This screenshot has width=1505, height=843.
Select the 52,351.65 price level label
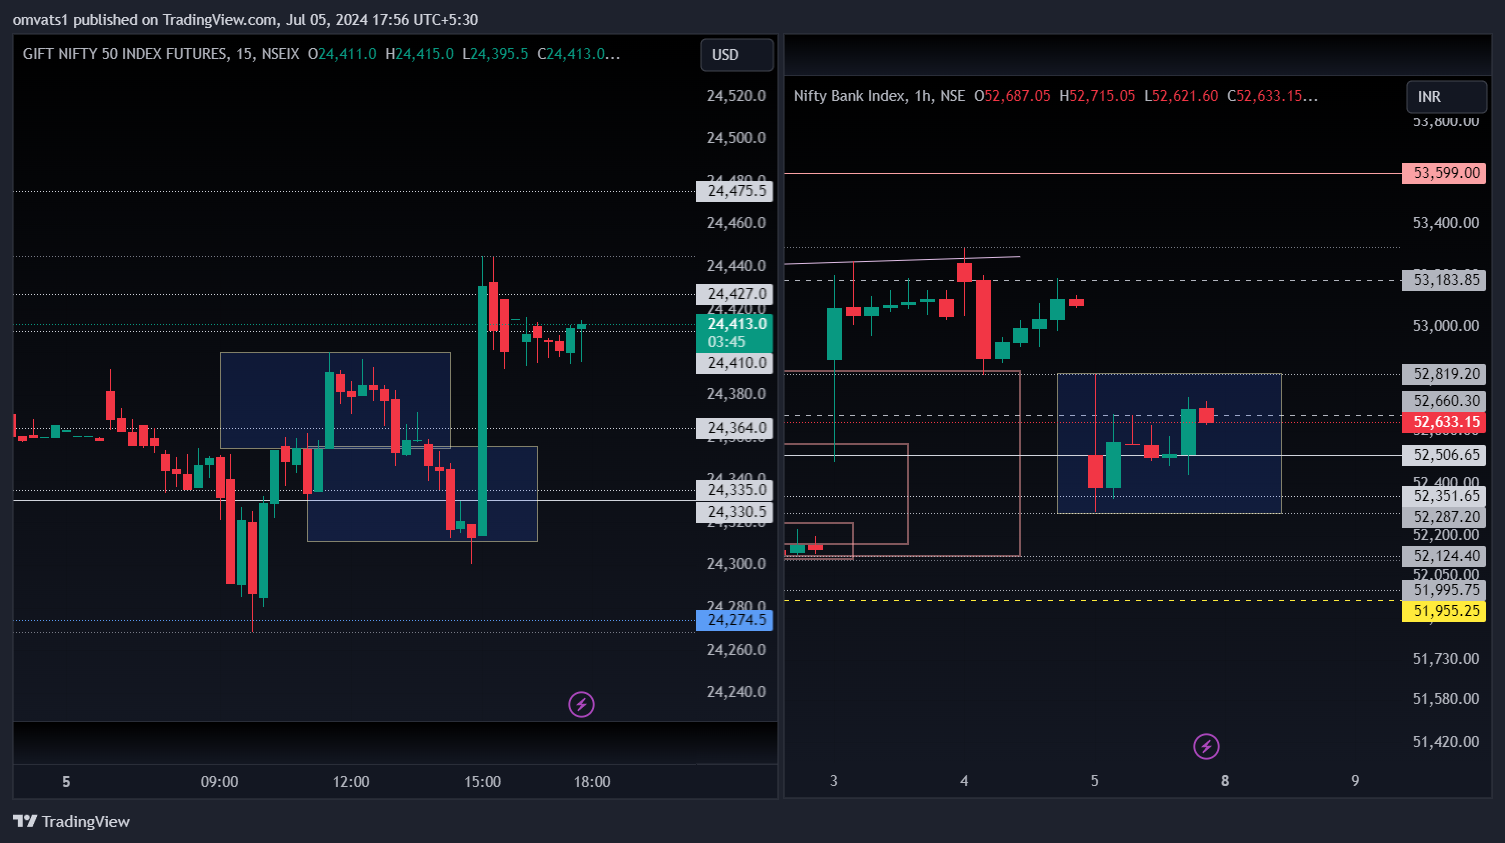[x=1444, y=496]
